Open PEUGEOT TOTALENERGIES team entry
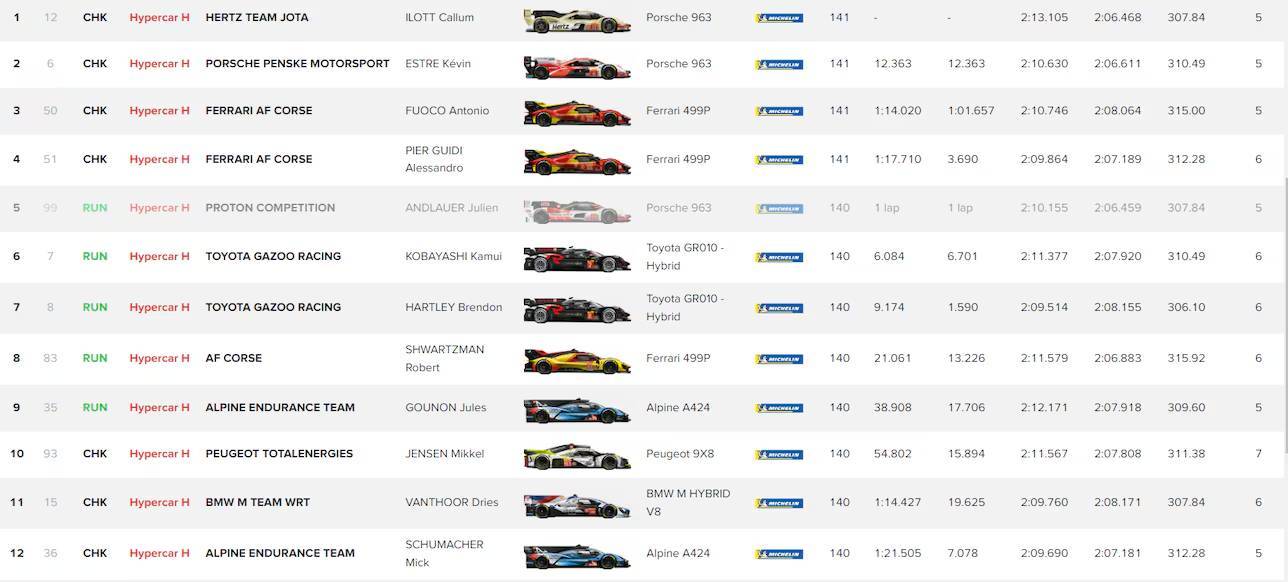The height and width of the screenshot is (582, 1288). click(279, 454)
